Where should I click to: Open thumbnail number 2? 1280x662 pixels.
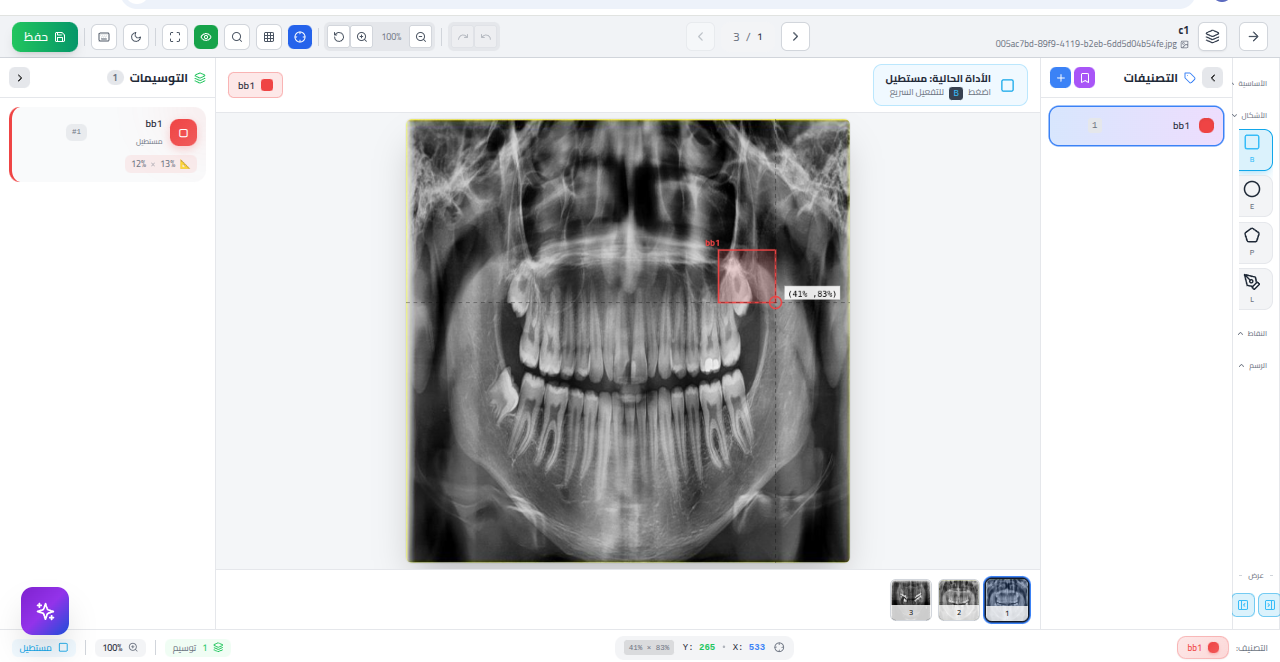coord(959,600)
